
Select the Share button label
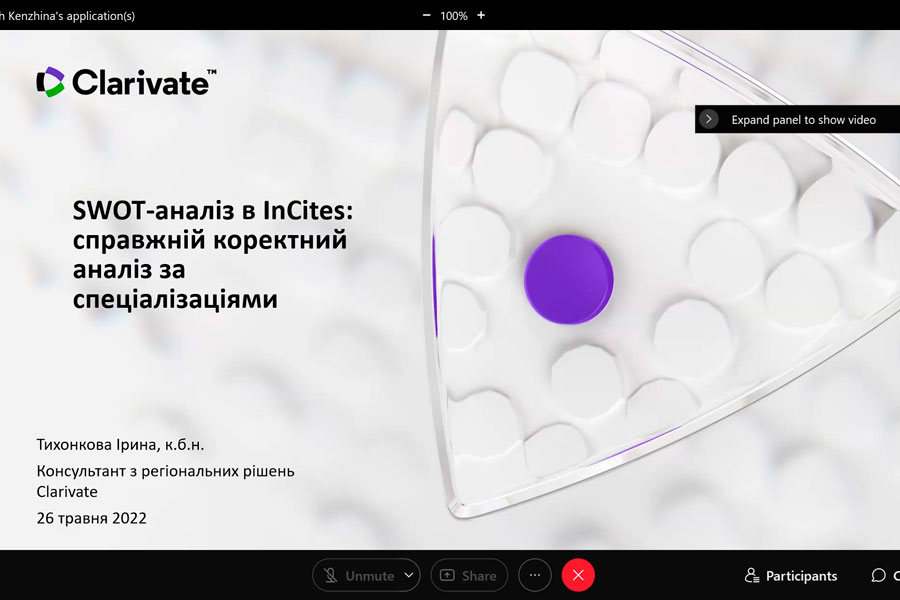point(479,576)
